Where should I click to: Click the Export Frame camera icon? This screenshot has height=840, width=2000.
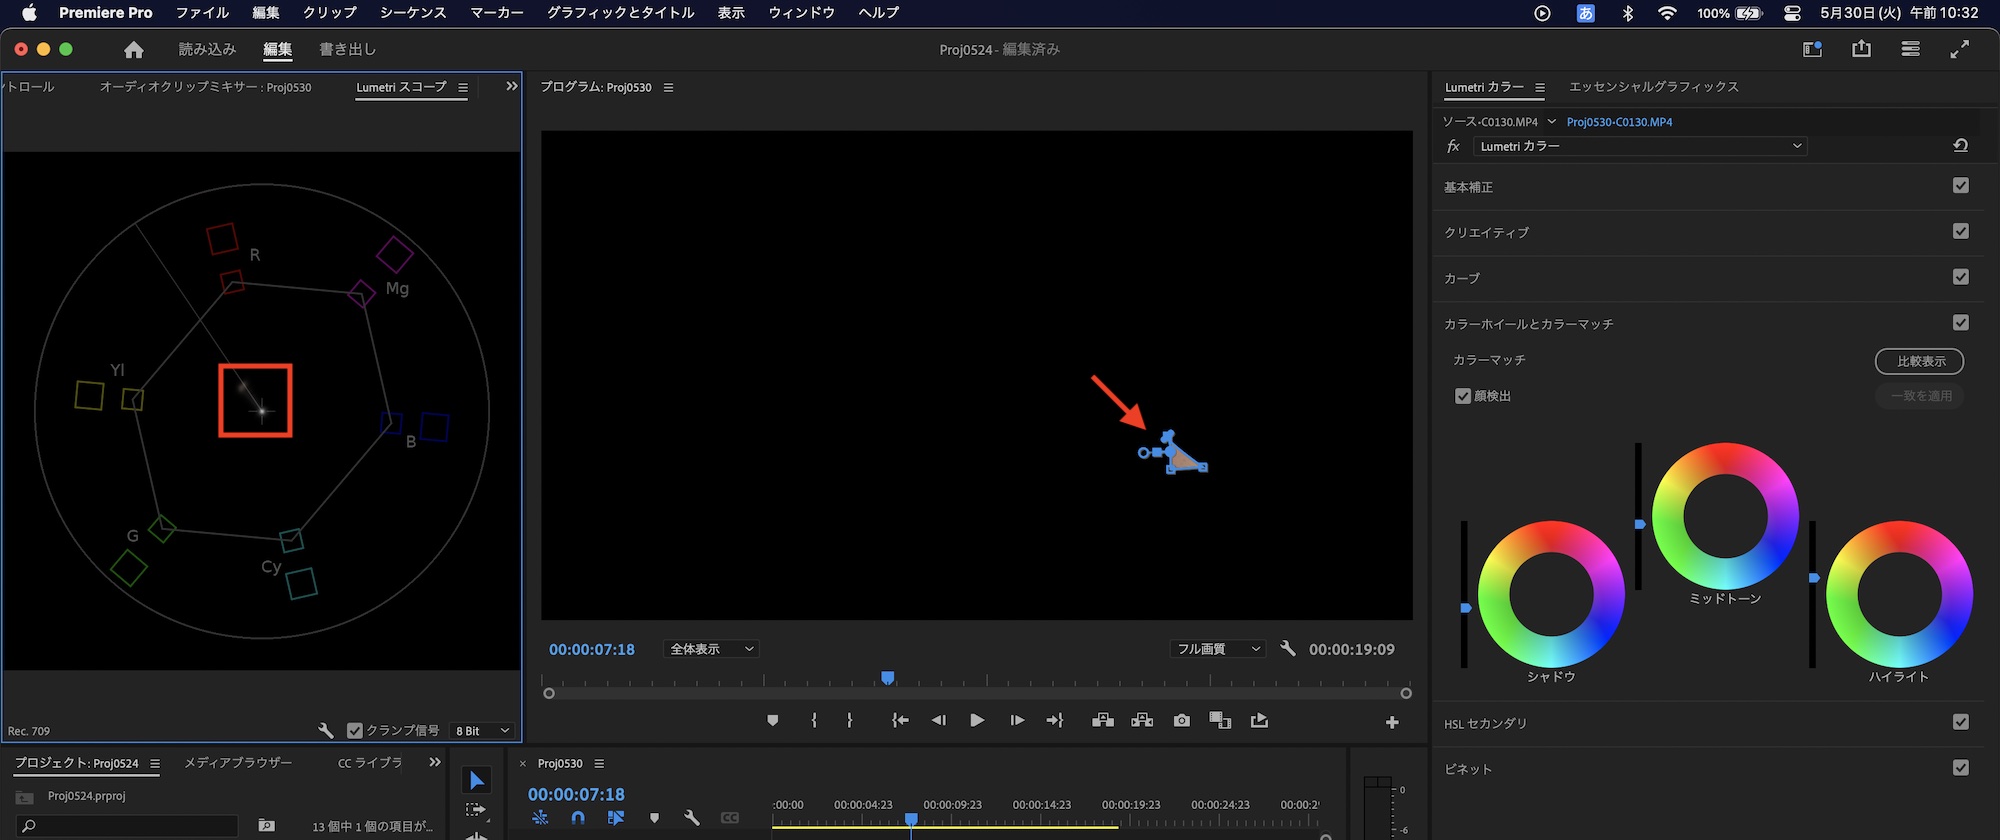pos(1181,721)
